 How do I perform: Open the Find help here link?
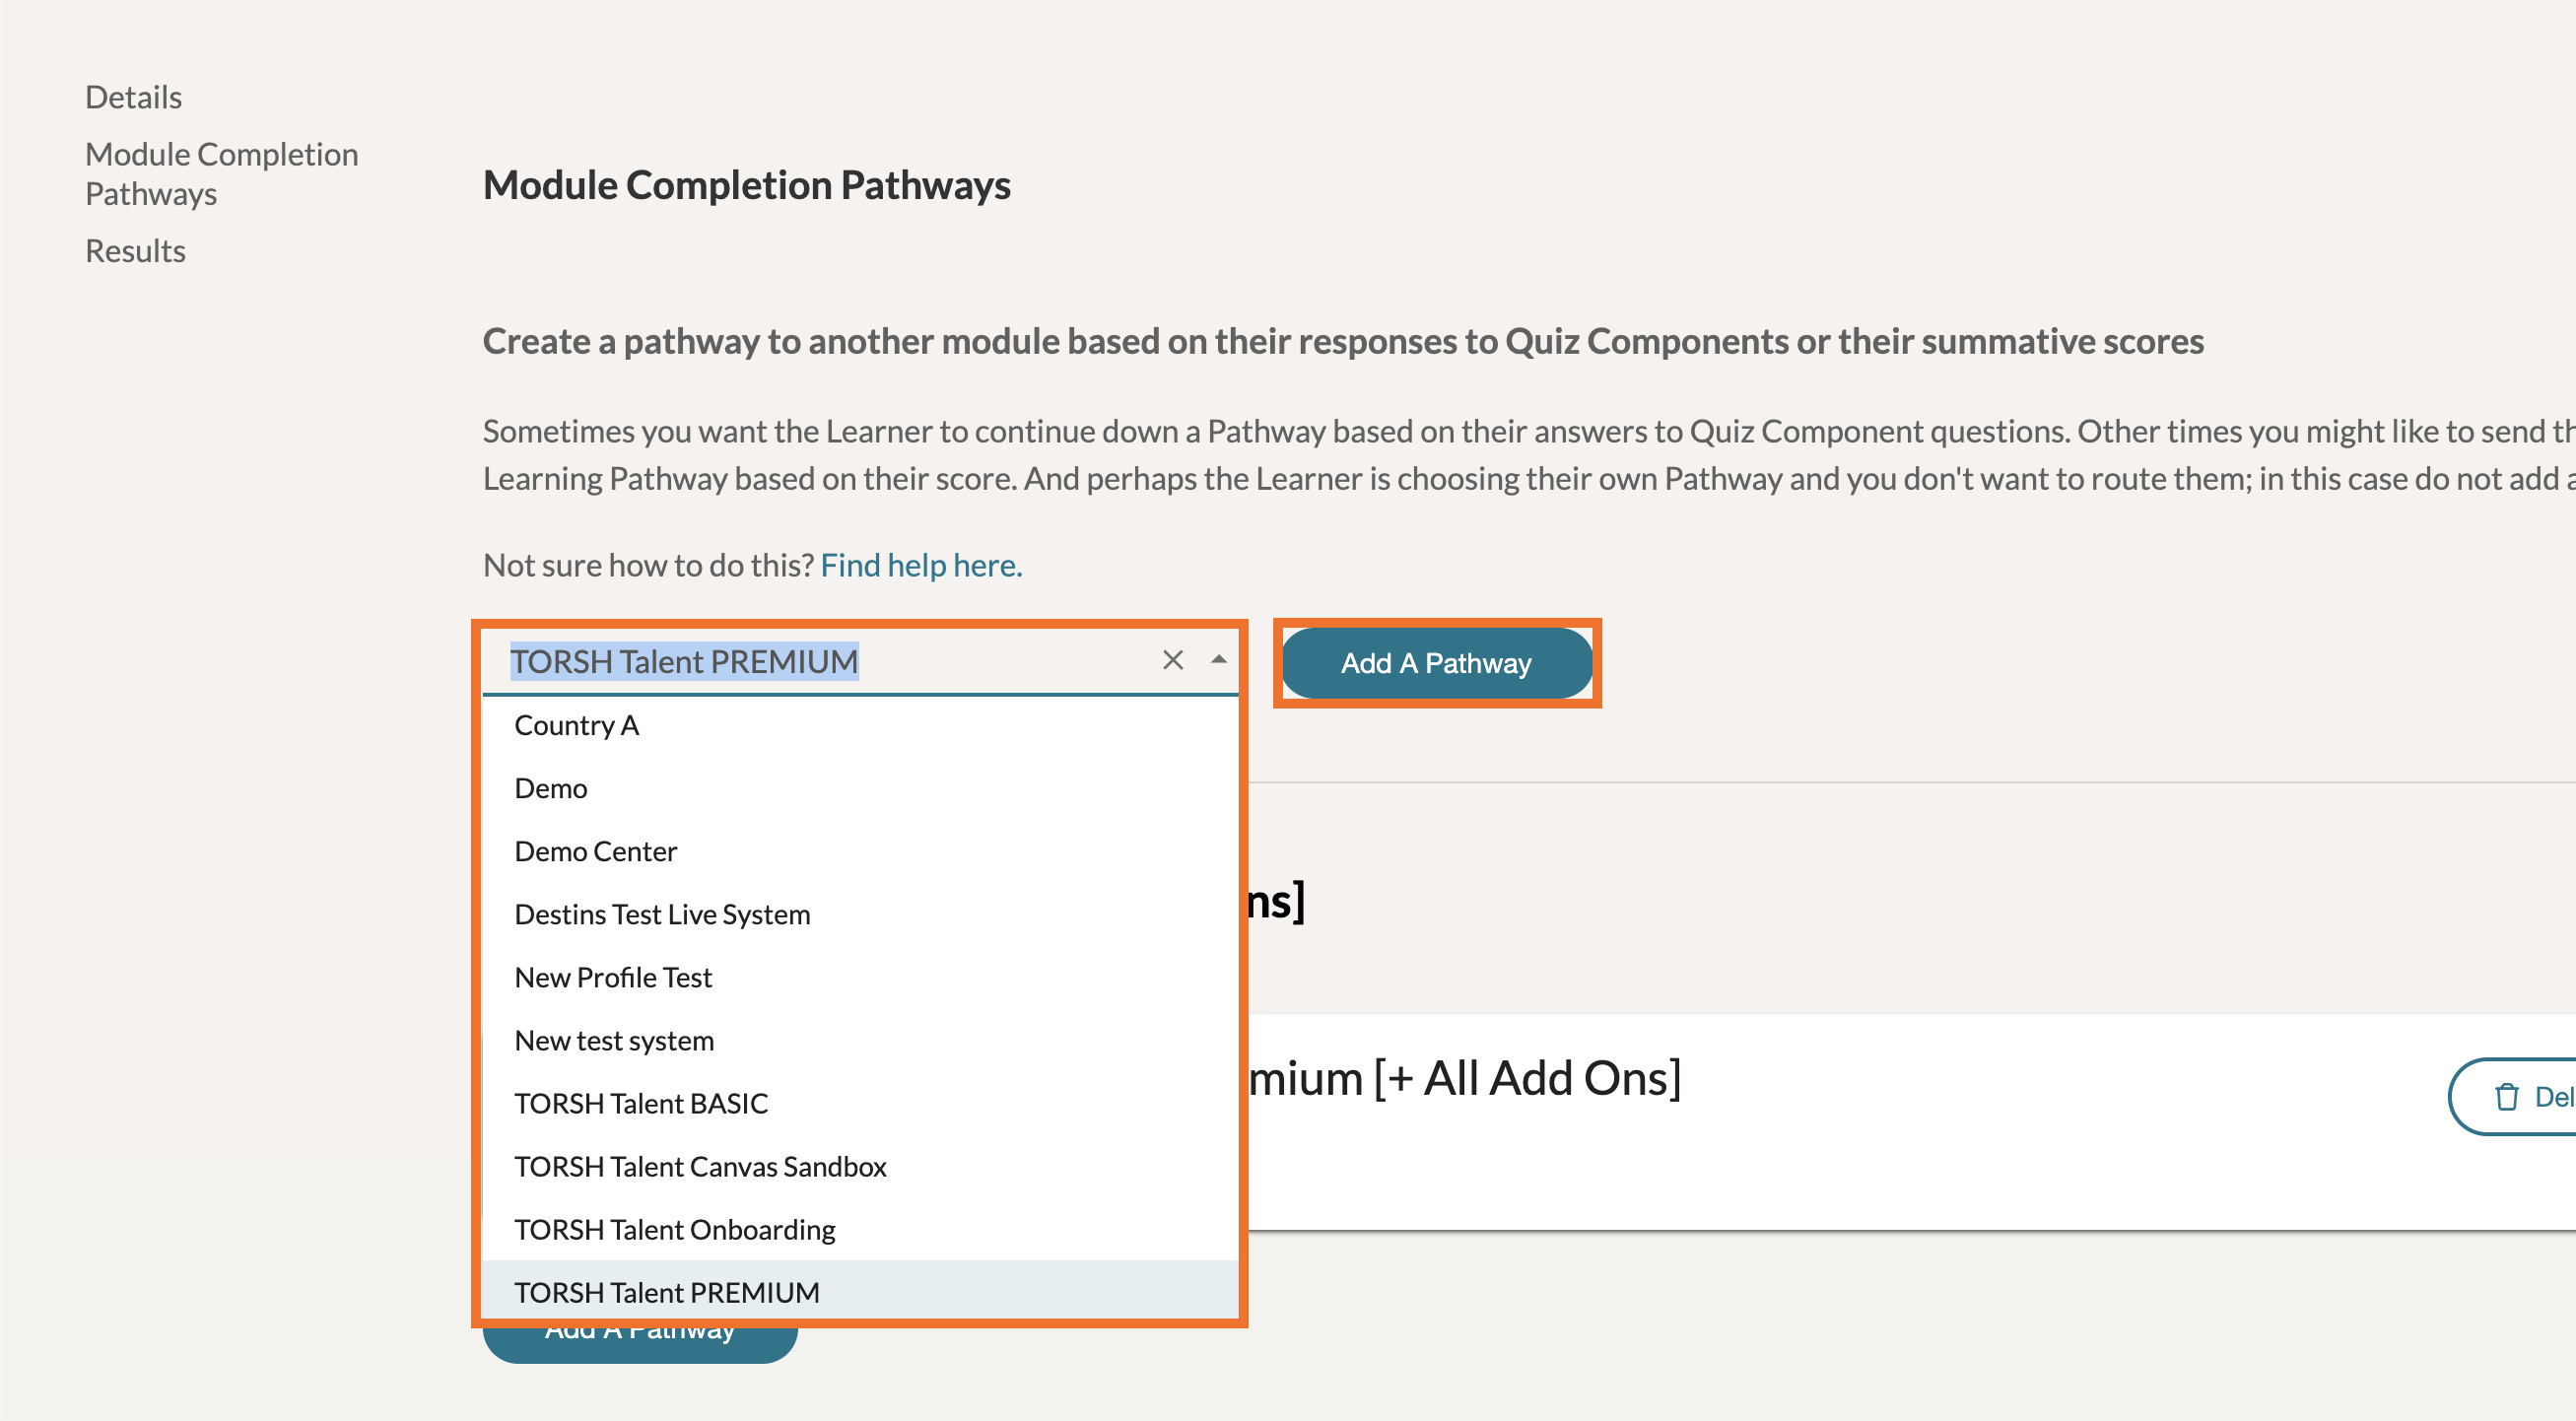click(x=921, y=565)
